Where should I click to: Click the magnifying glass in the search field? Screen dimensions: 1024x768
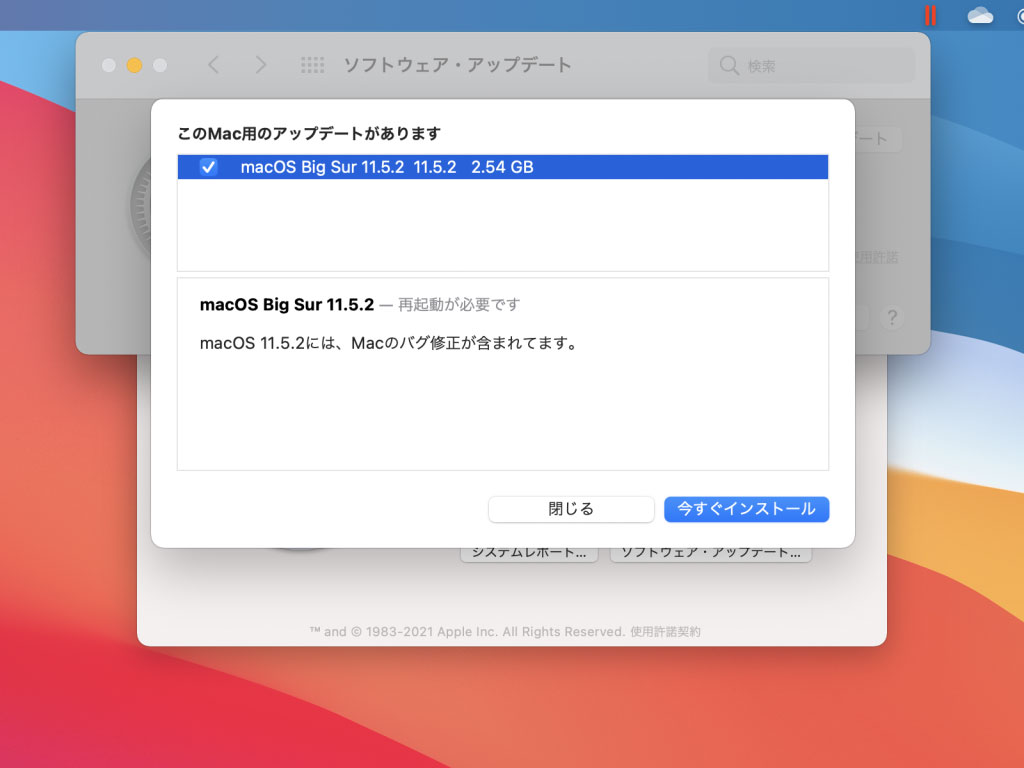729,65
